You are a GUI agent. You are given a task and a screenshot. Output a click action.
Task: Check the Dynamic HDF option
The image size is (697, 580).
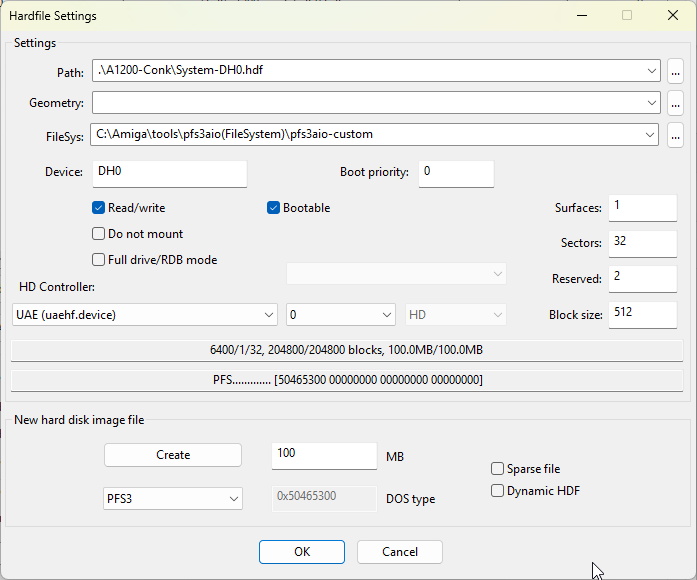(498, 491)
